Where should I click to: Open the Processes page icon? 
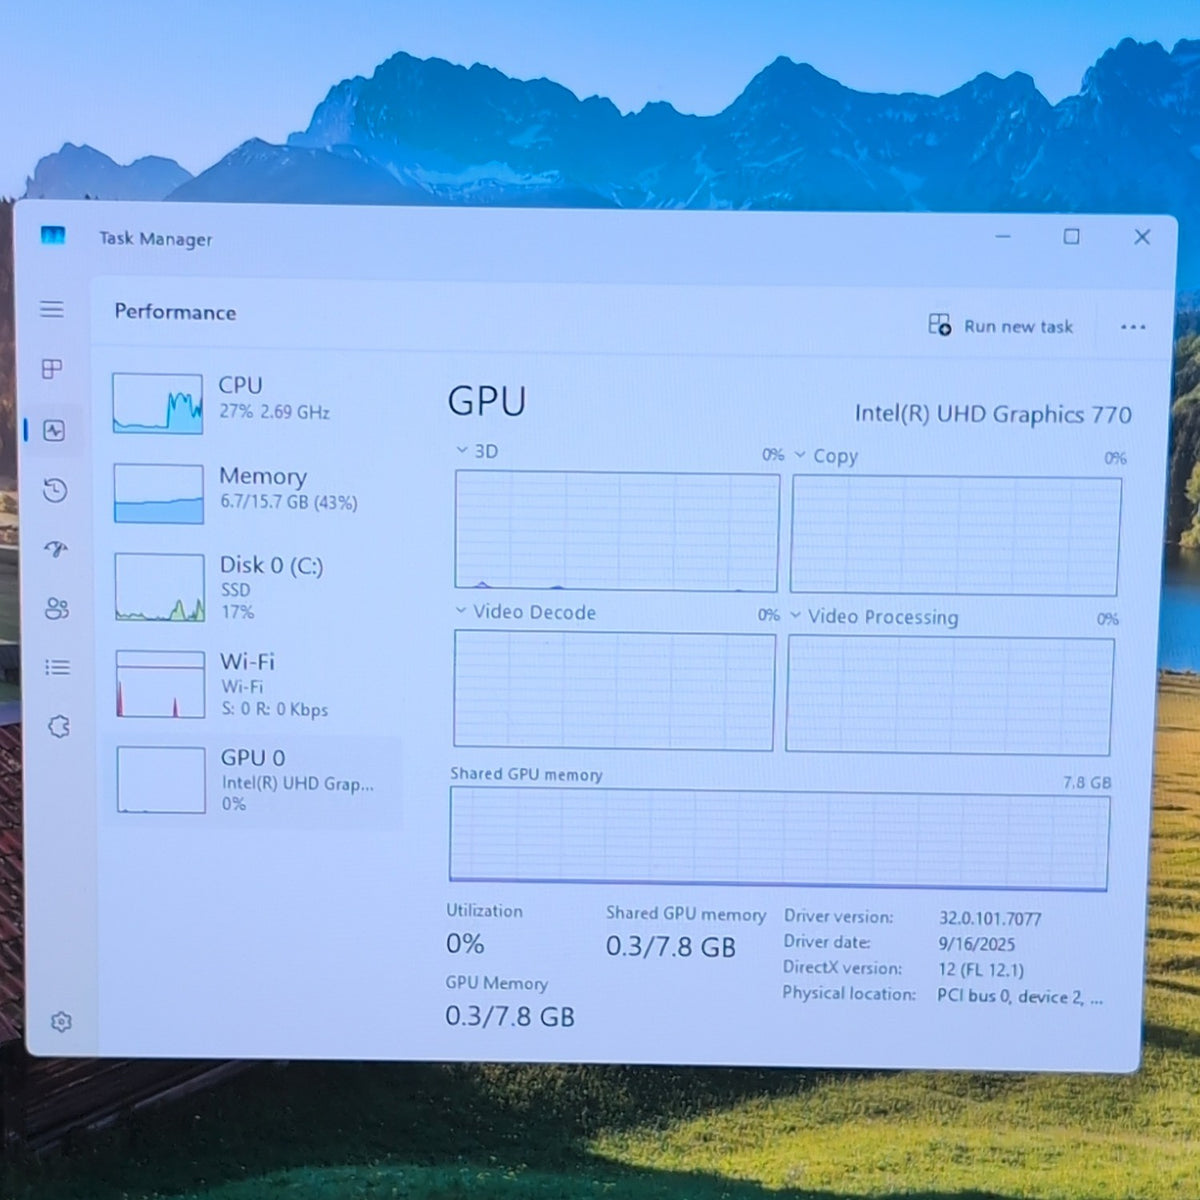[x=52, y=369]
